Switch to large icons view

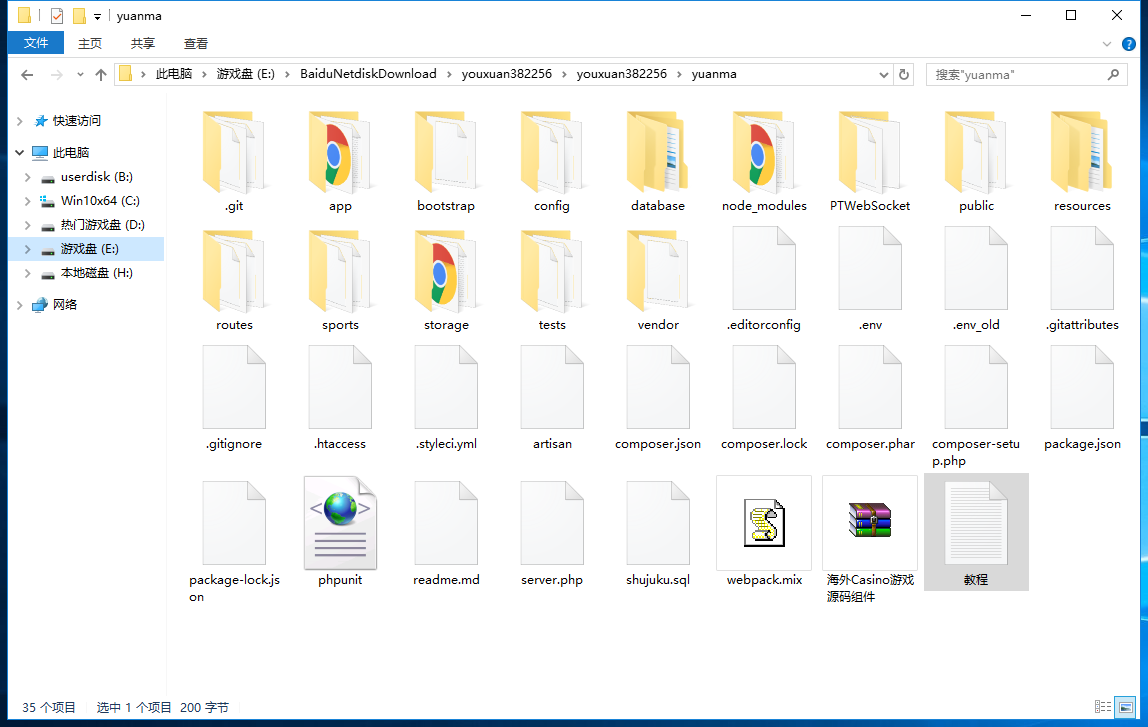tap(1125, 707)
